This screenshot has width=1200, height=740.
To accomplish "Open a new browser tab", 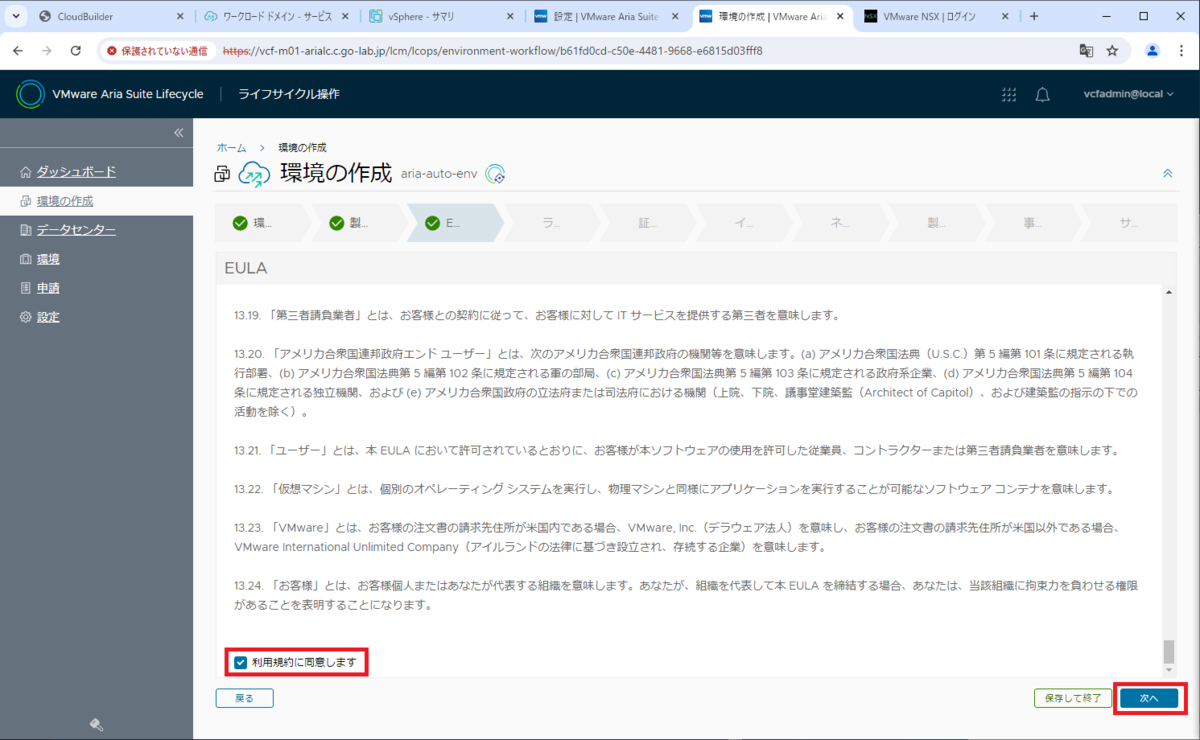I will click(1034, 17).
